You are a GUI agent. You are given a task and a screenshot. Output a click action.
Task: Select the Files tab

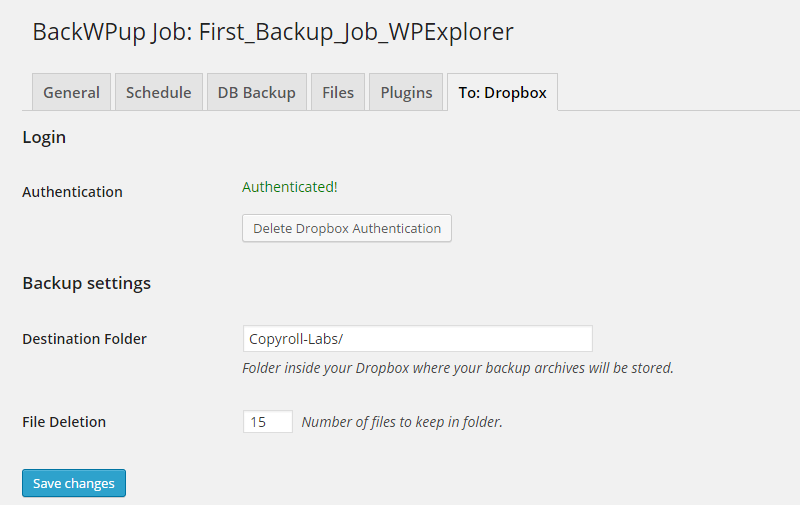tap(338, 92)
